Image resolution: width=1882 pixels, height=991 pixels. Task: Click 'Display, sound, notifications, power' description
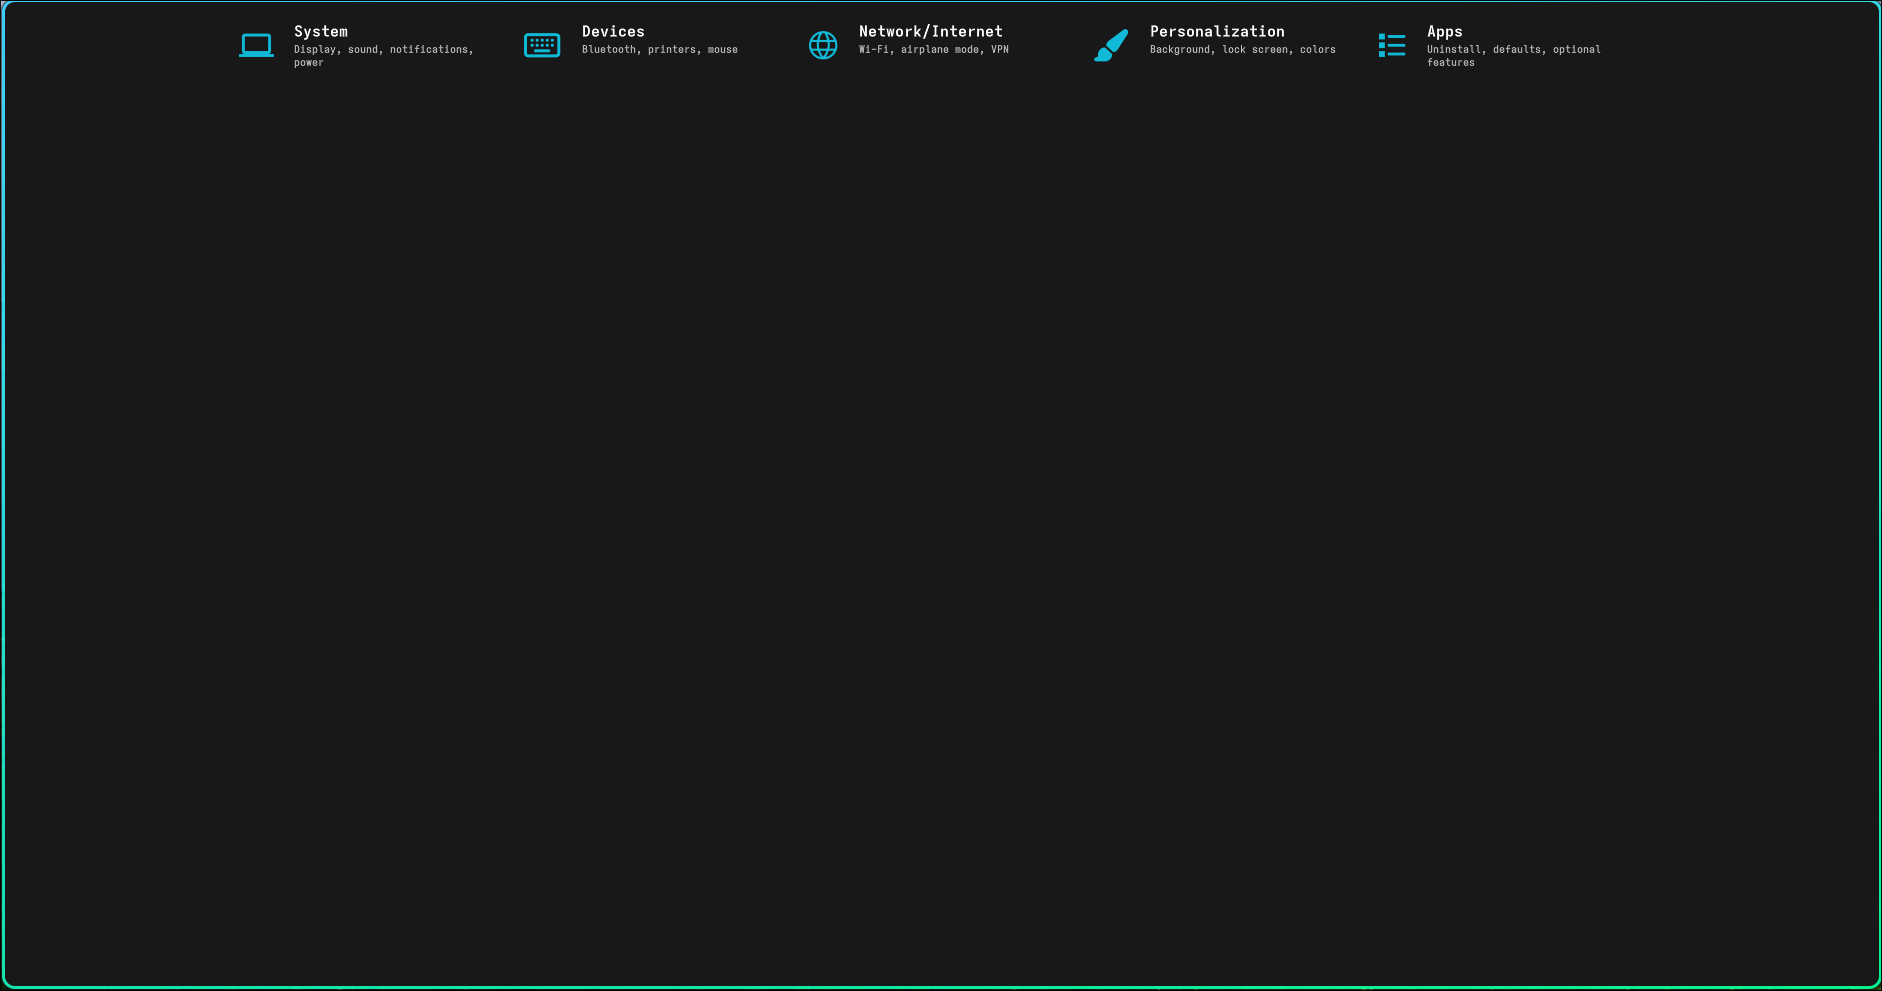[x=383, y=50]
